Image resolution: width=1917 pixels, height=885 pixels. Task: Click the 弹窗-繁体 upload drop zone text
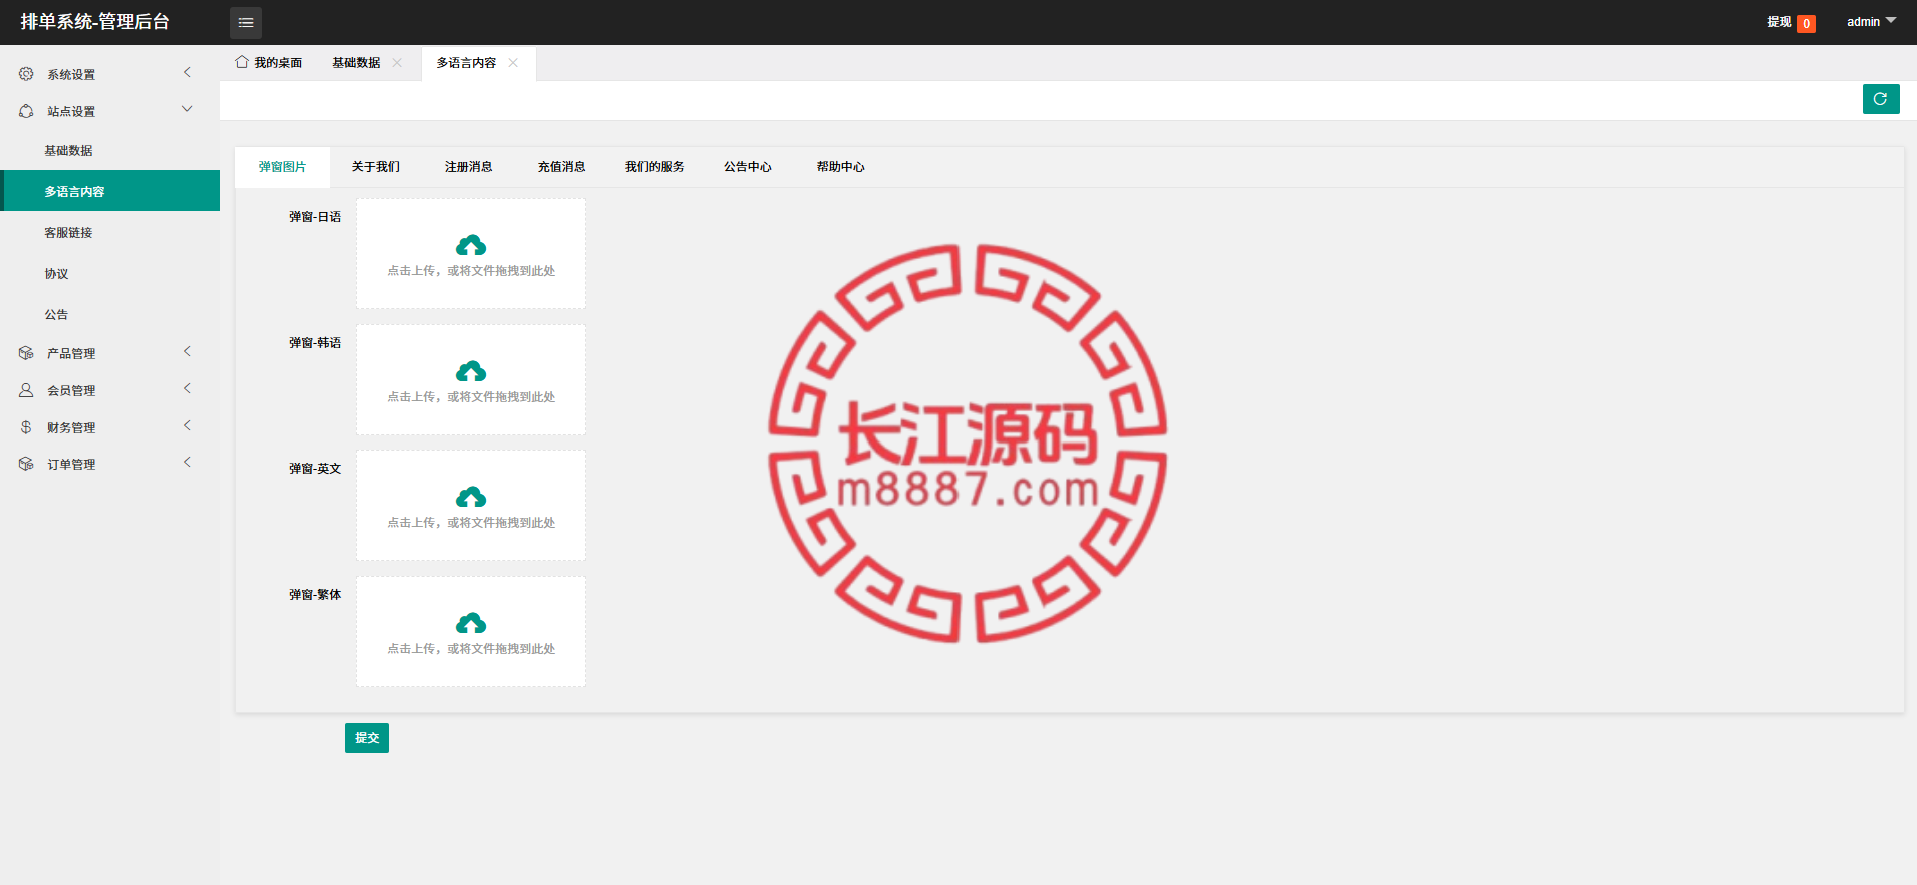point(471,649)
